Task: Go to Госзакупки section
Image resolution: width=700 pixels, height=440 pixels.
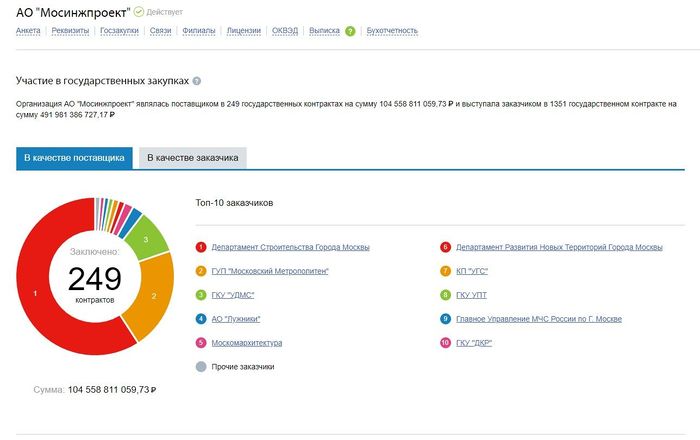Action: pos(119,31)
